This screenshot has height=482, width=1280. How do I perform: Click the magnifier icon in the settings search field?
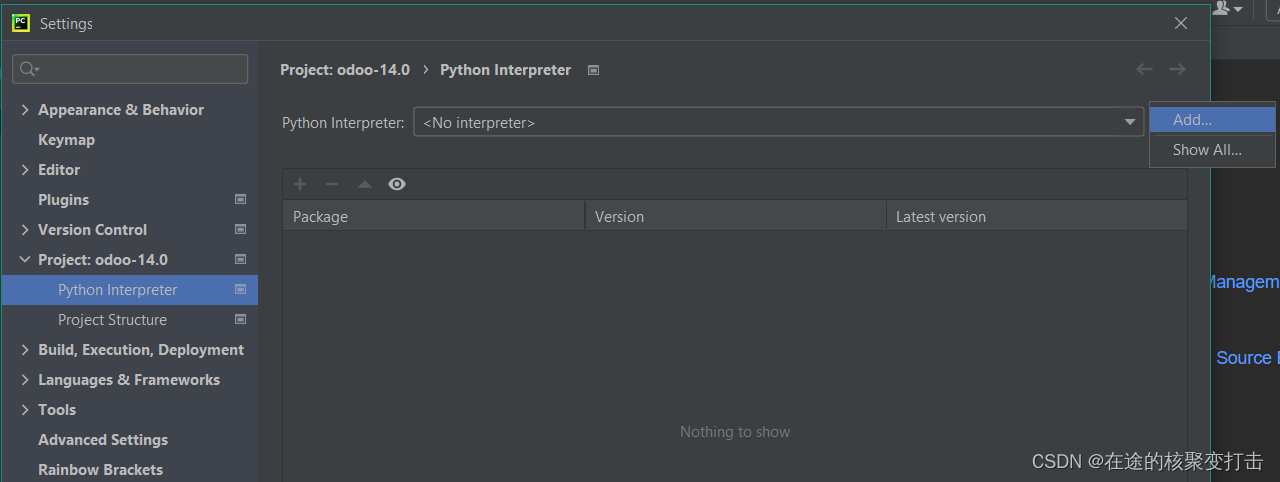pyautogui.click(x=28, y=69)
